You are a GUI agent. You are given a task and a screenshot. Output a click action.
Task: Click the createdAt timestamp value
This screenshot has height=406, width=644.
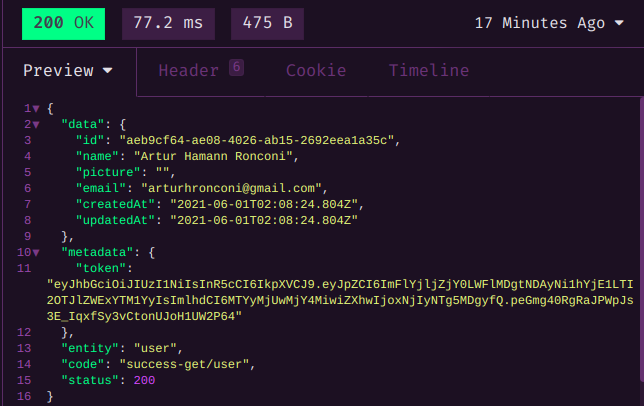point(264,204)
